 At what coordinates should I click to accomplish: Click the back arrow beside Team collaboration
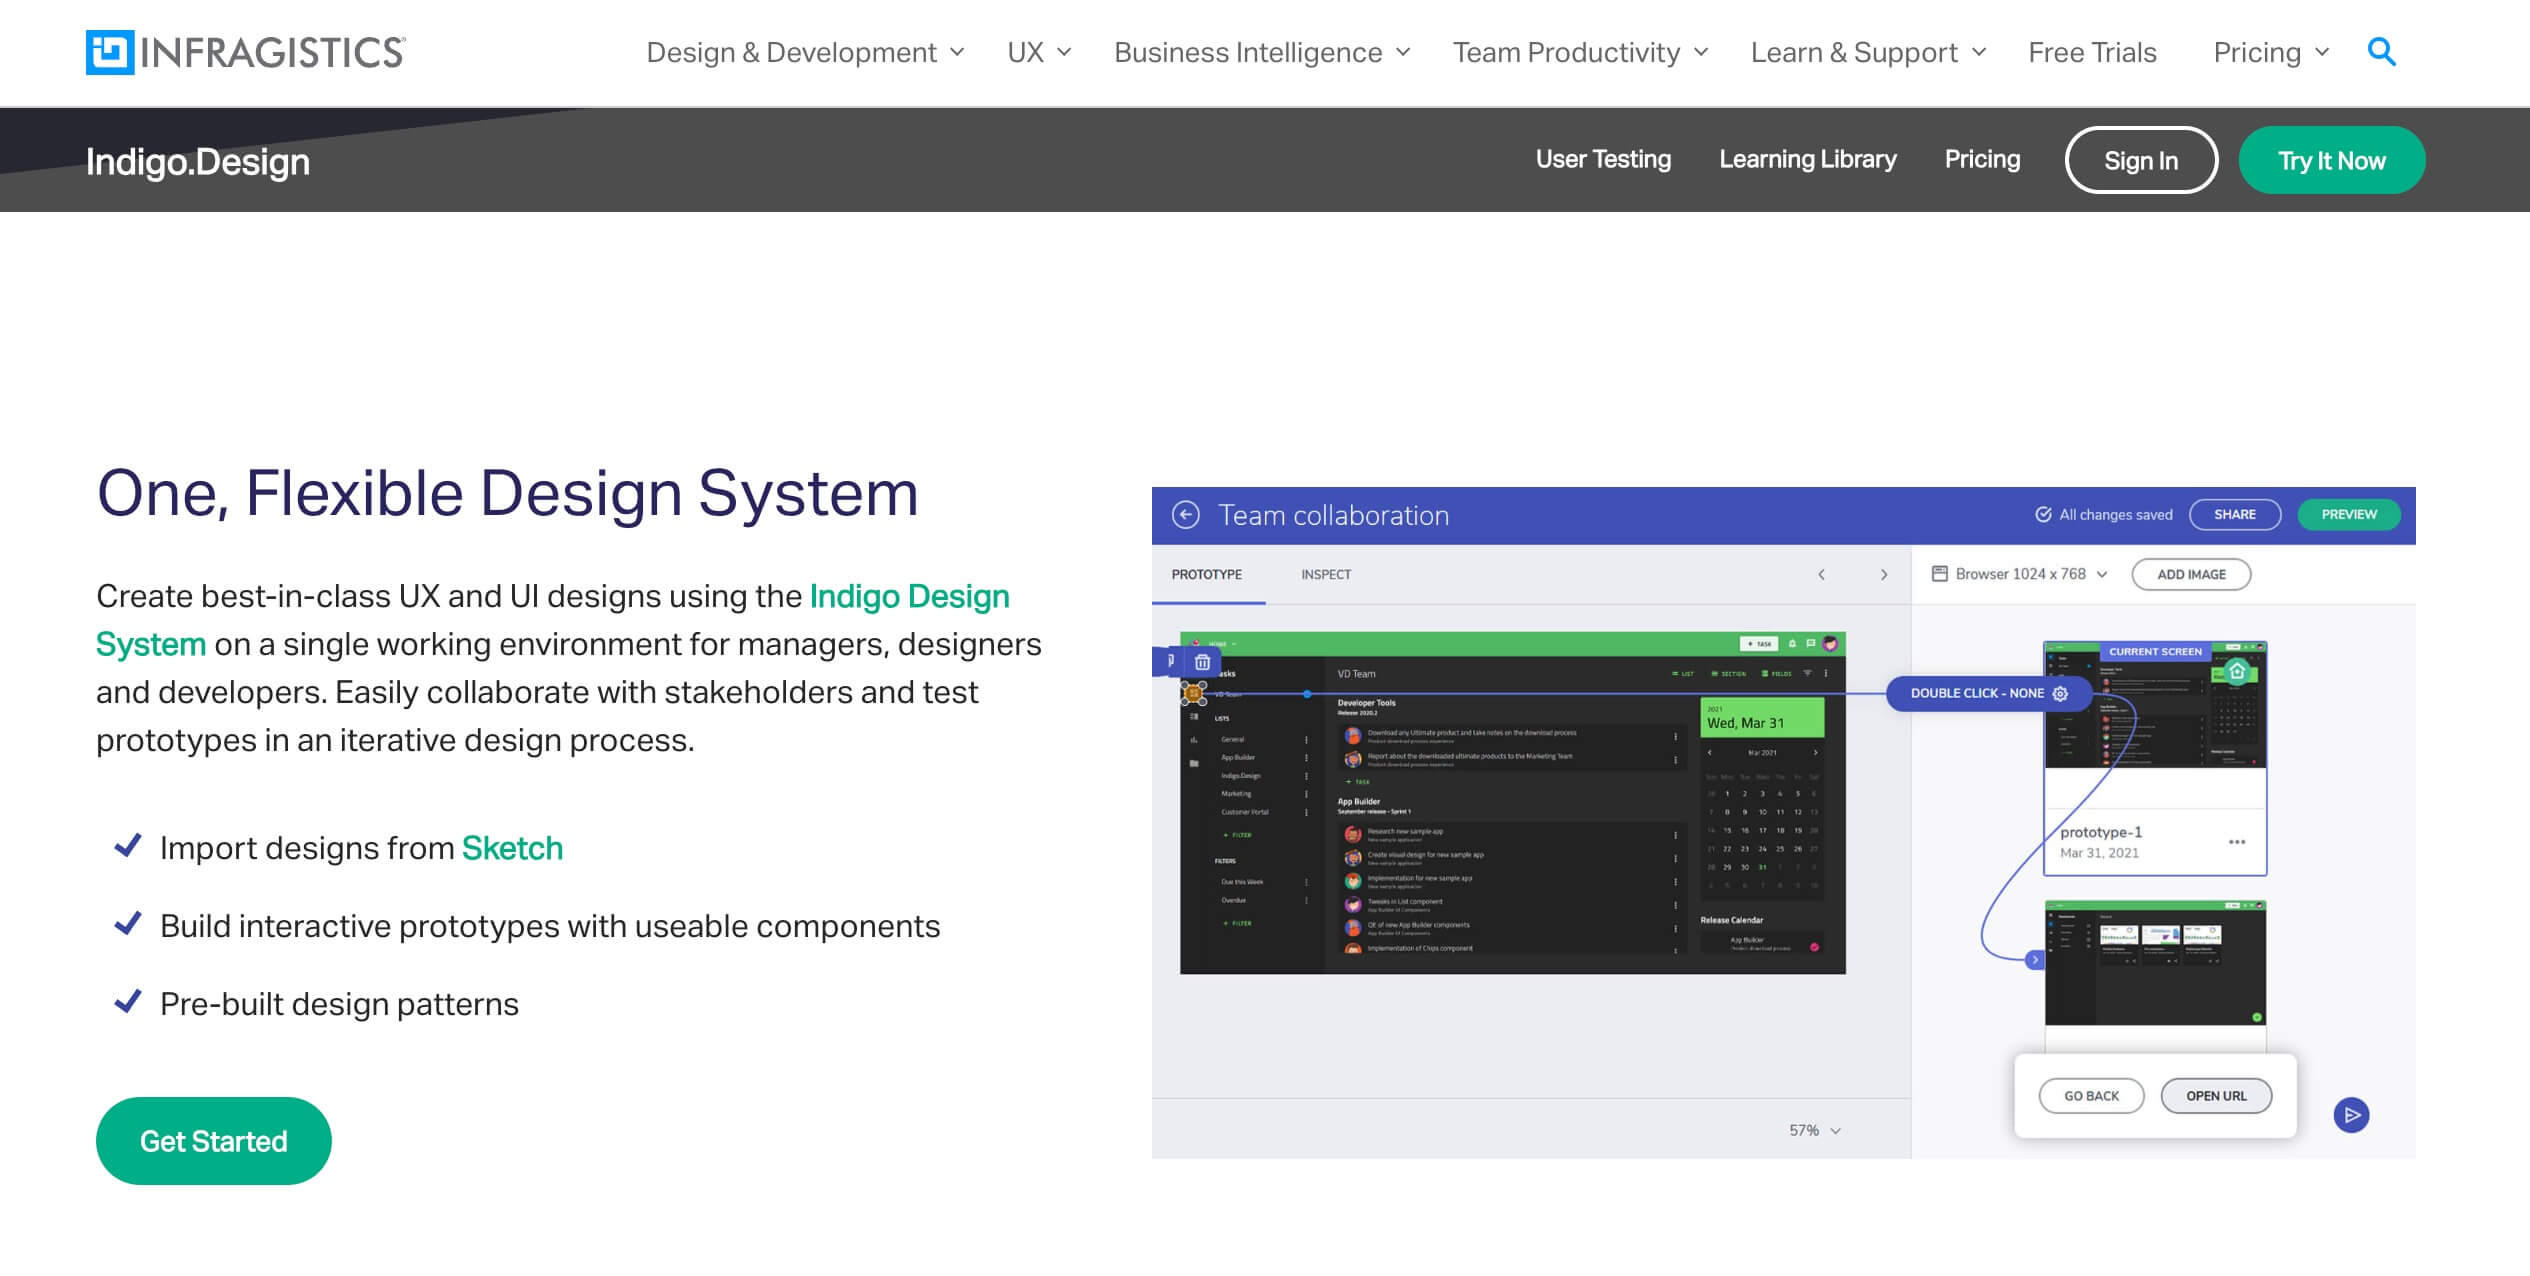point(1185,515)
